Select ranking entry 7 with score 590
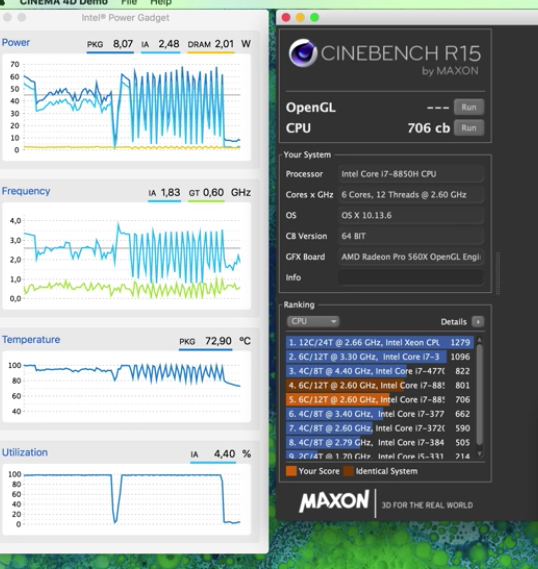538x569 pixels. [379, 428]
